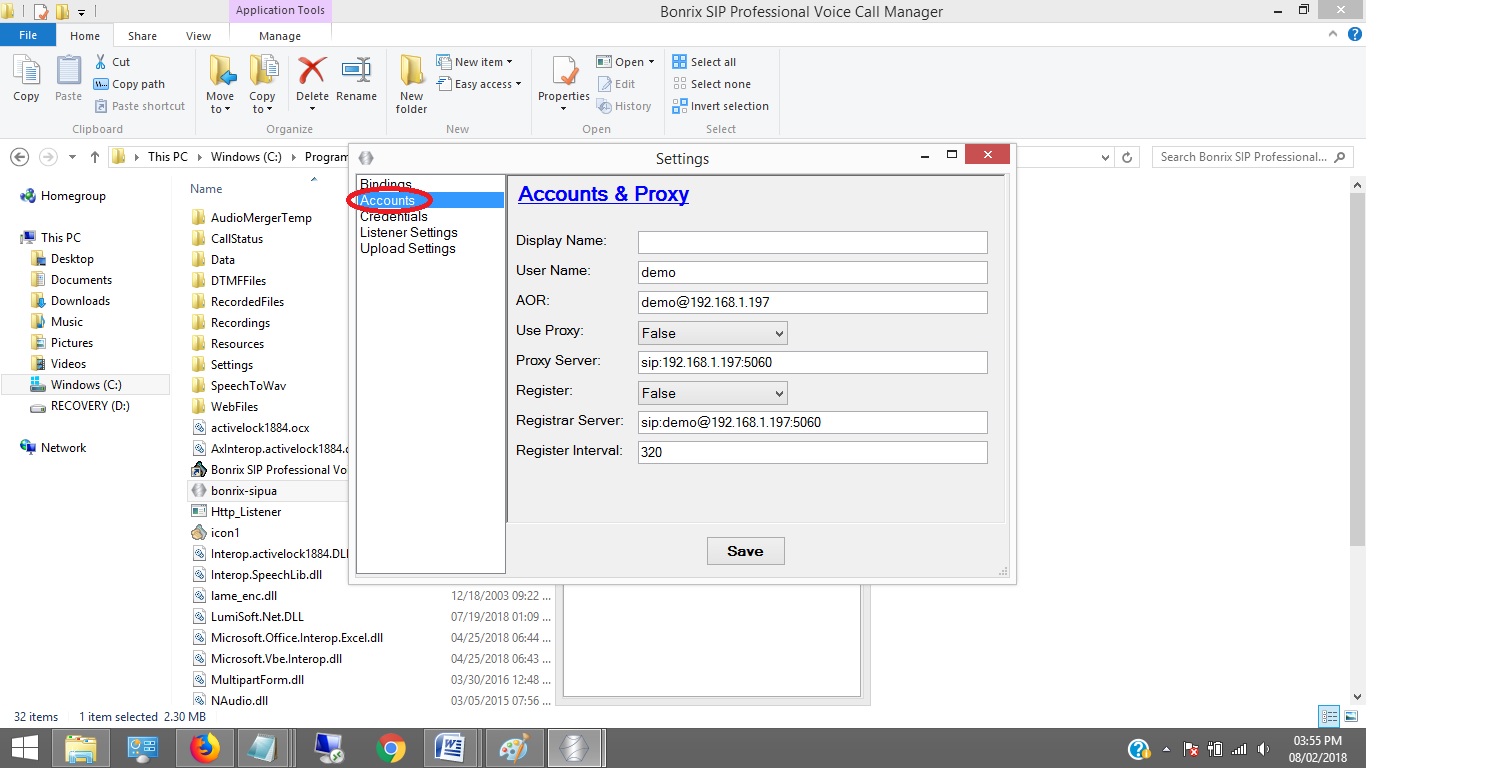Click the Name column header
The height and width of the screenshot is (768, 1503).
tap(206, 189)
